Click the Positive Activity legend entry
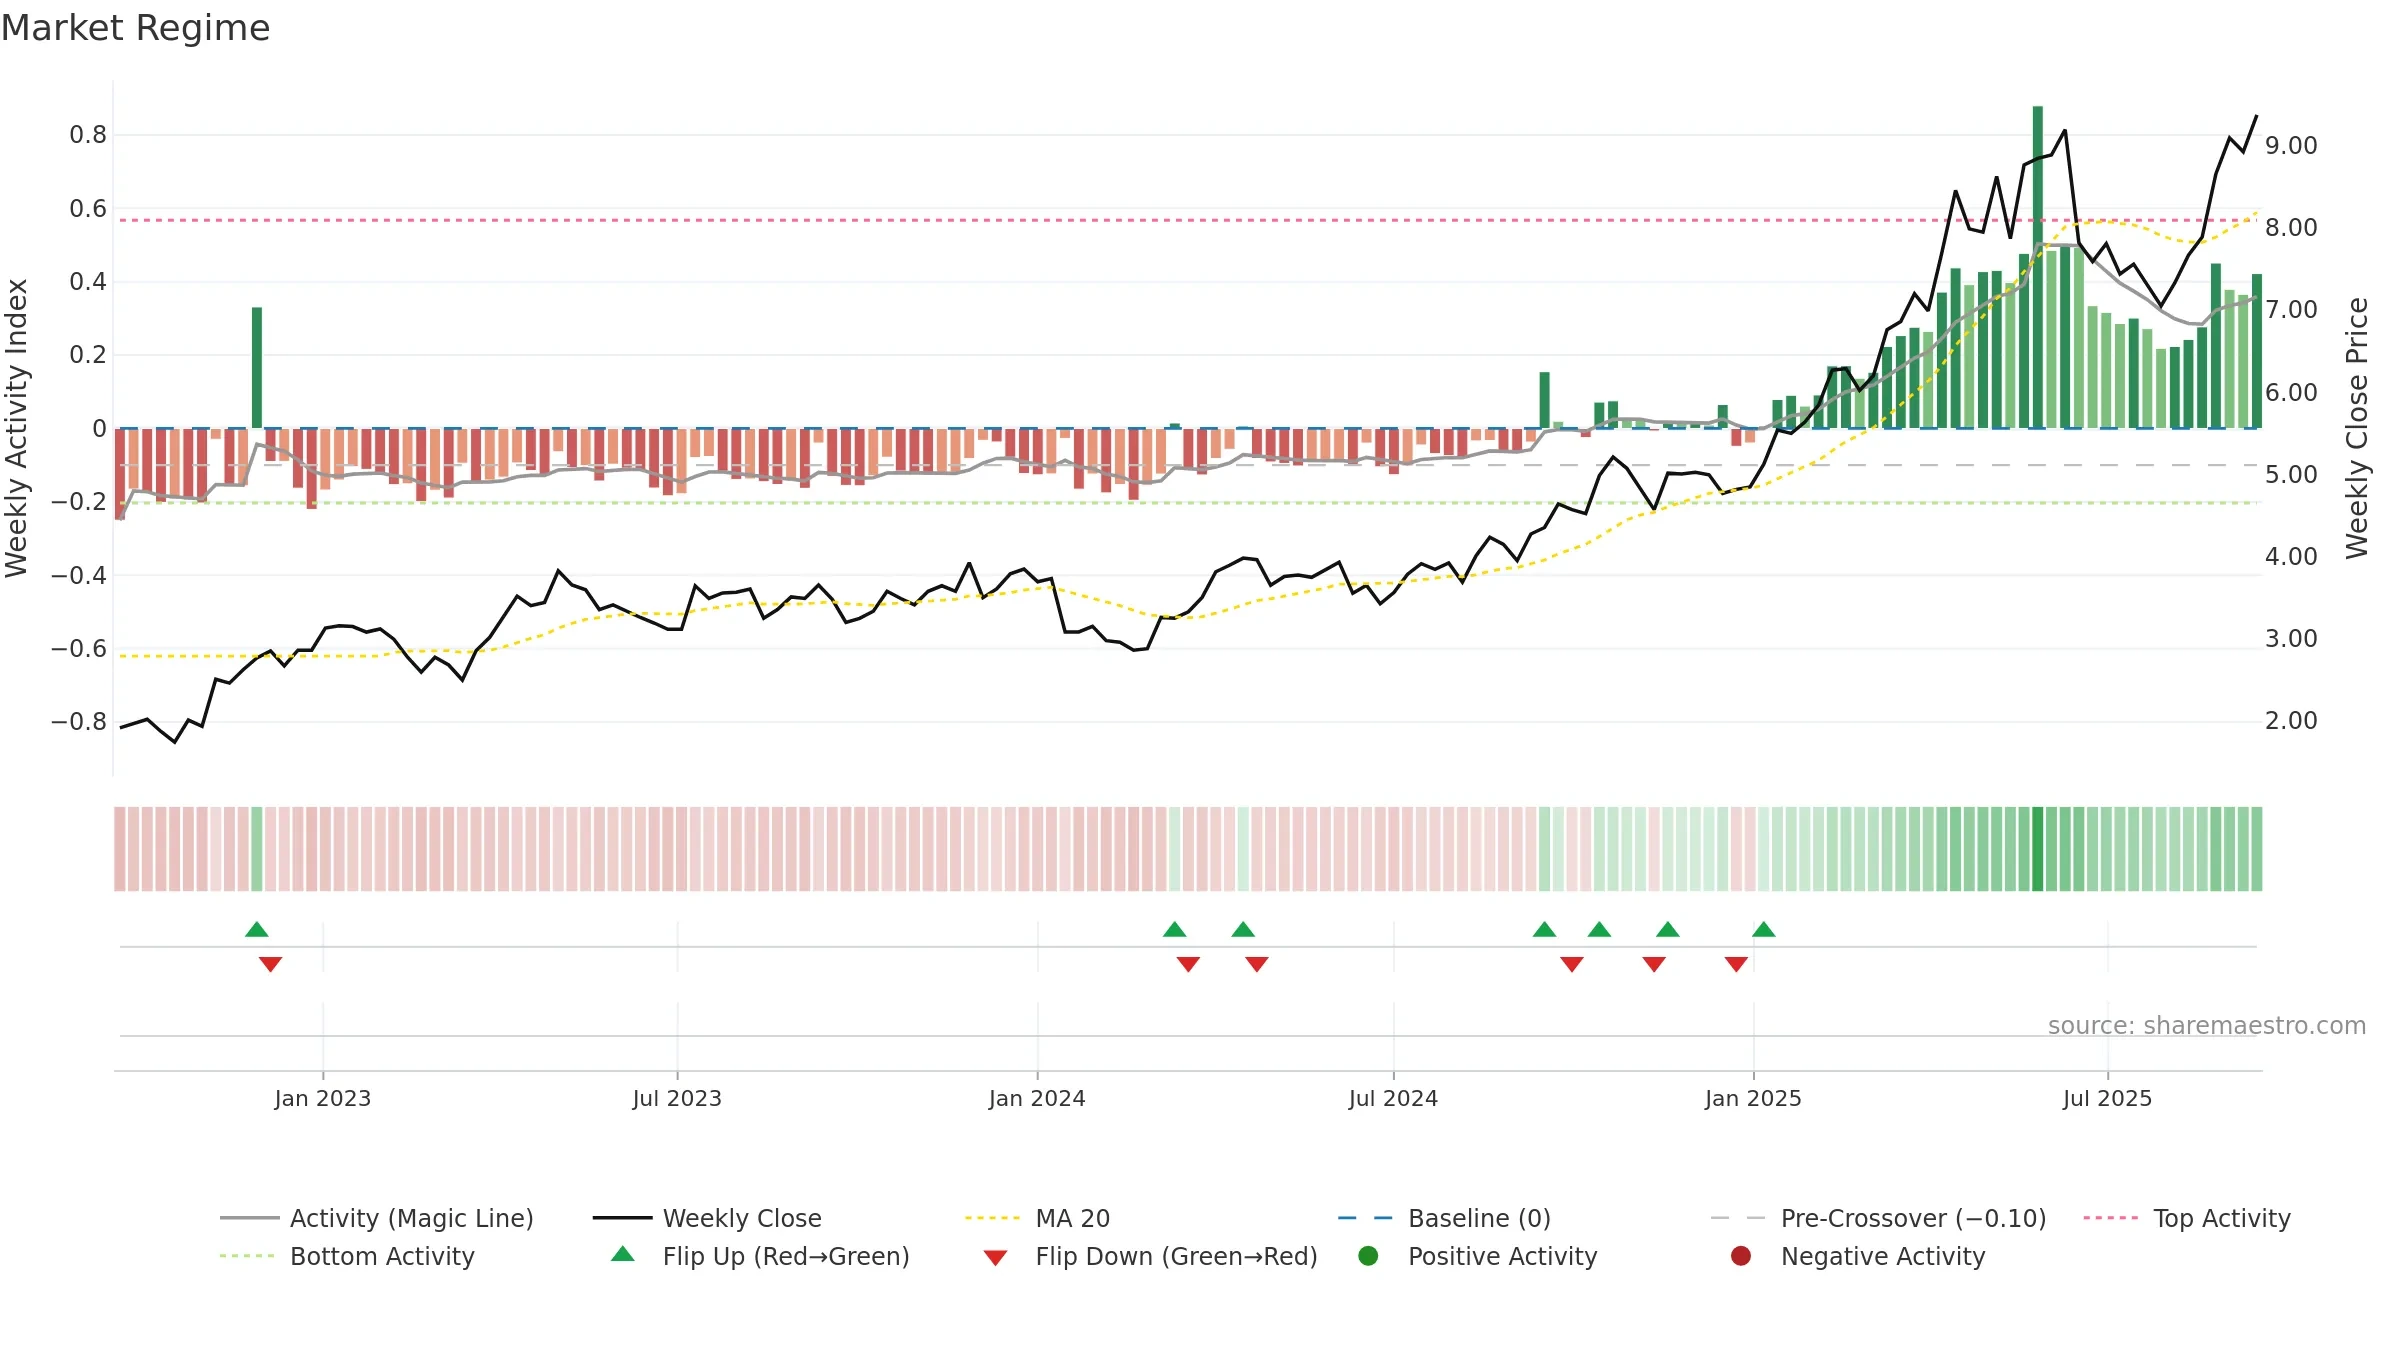The image size is (2400, 1350). 1477,1256
